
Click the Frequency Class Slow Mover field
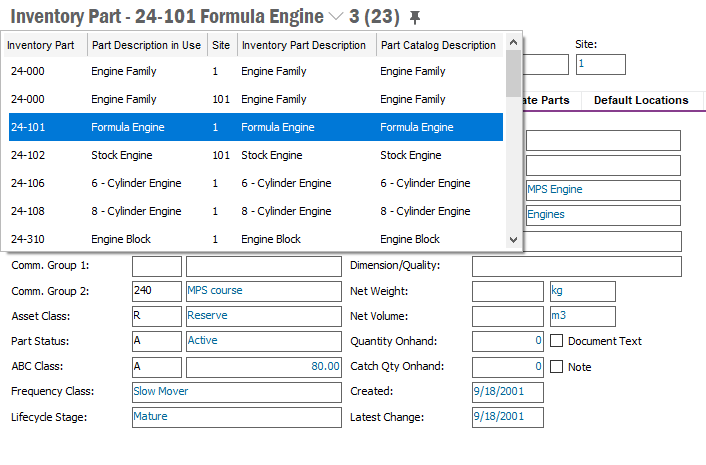pos(236,391)
